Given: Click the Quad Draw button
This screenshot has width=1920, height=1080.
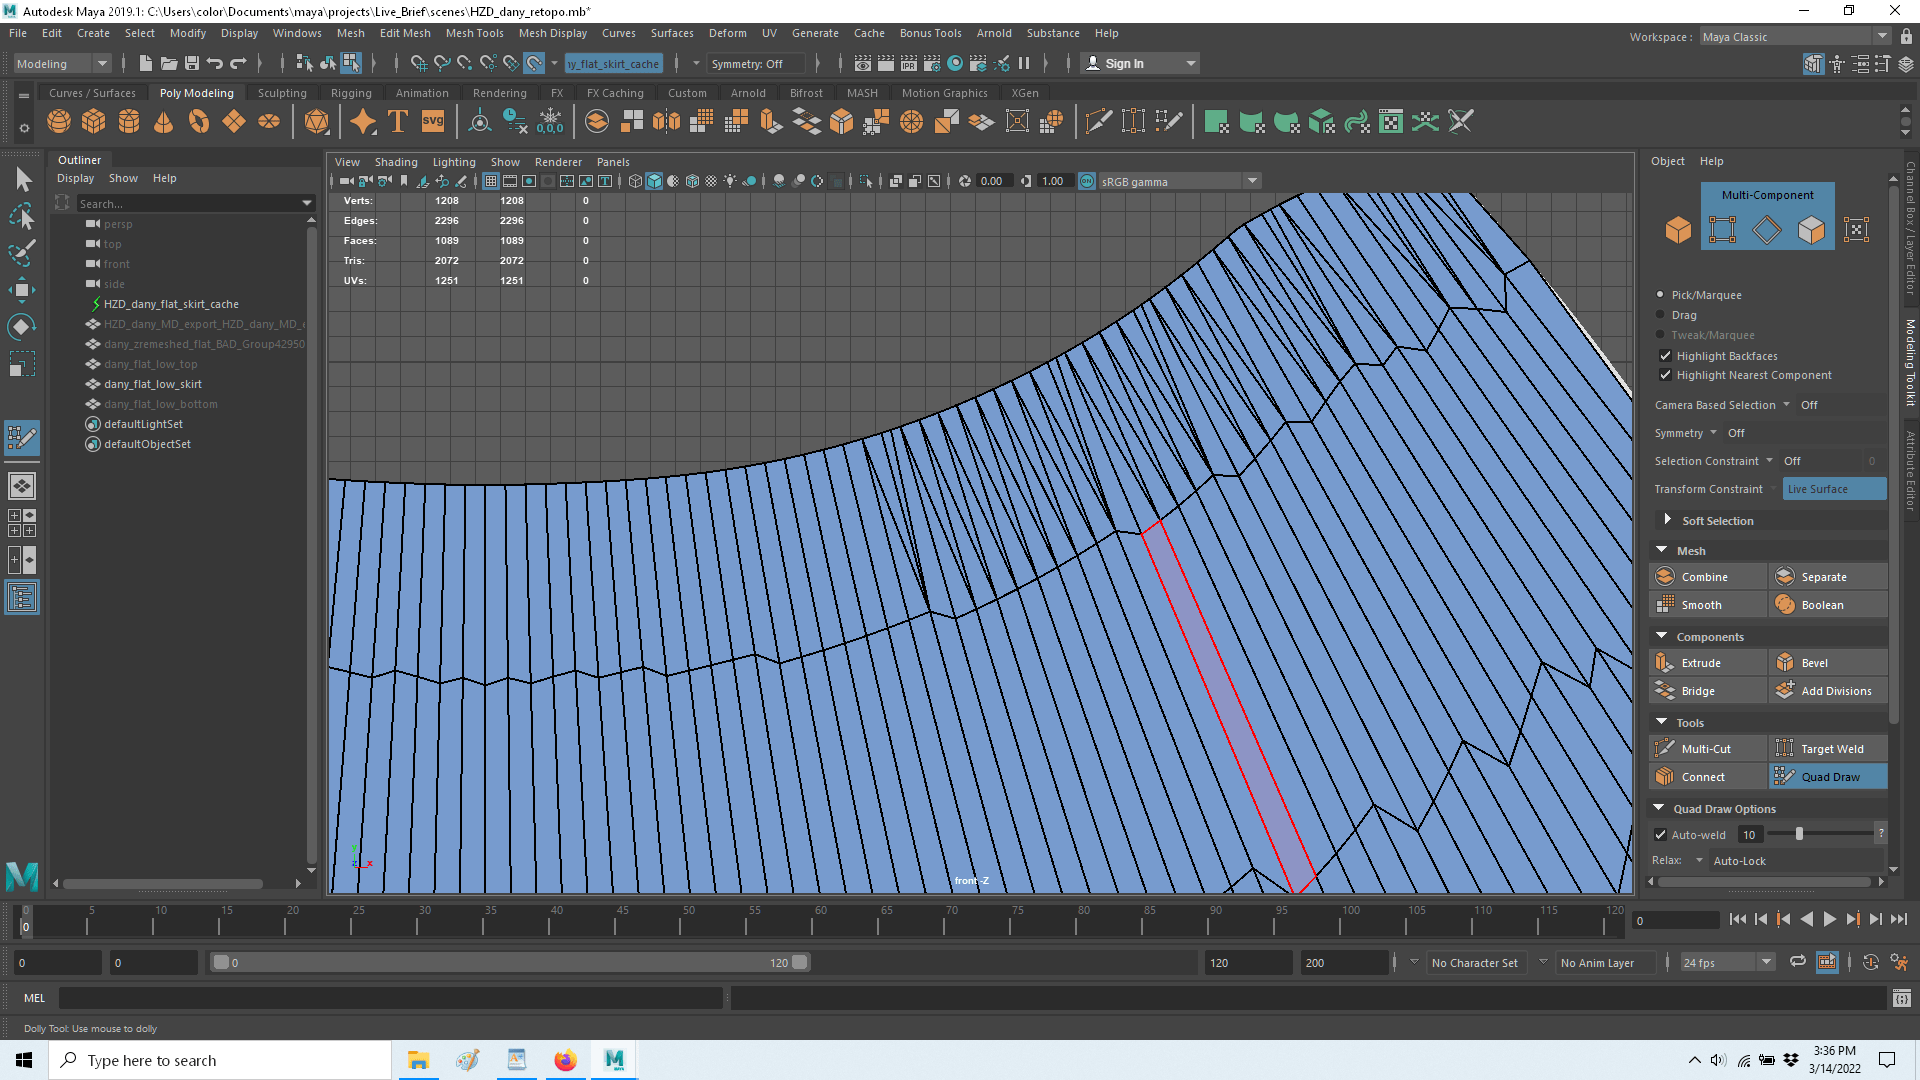Looking at the screenshot, I should [1829, 777].
